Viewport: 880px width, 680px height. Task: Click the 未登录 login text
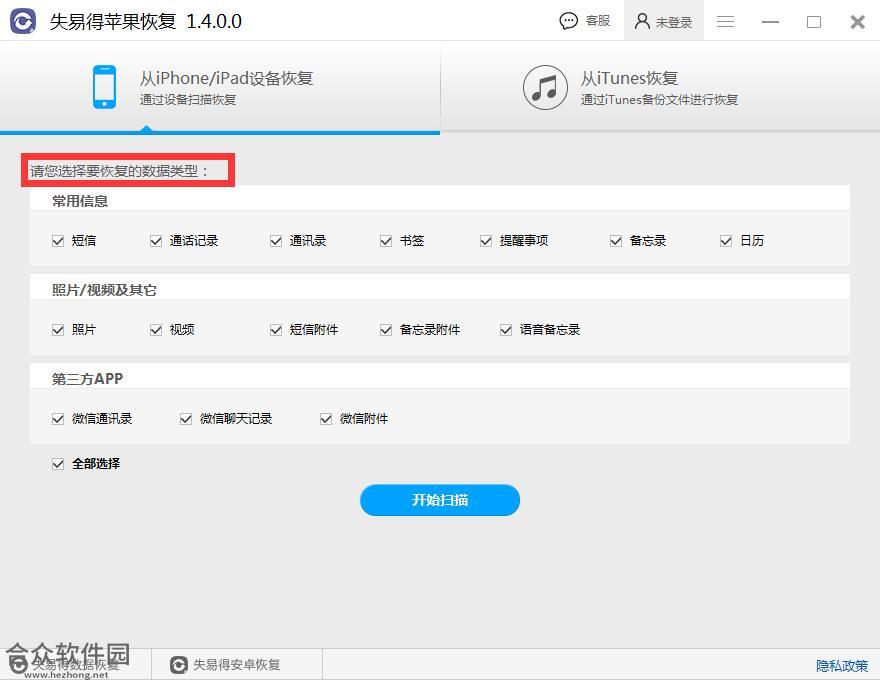[x=674, y=22]
